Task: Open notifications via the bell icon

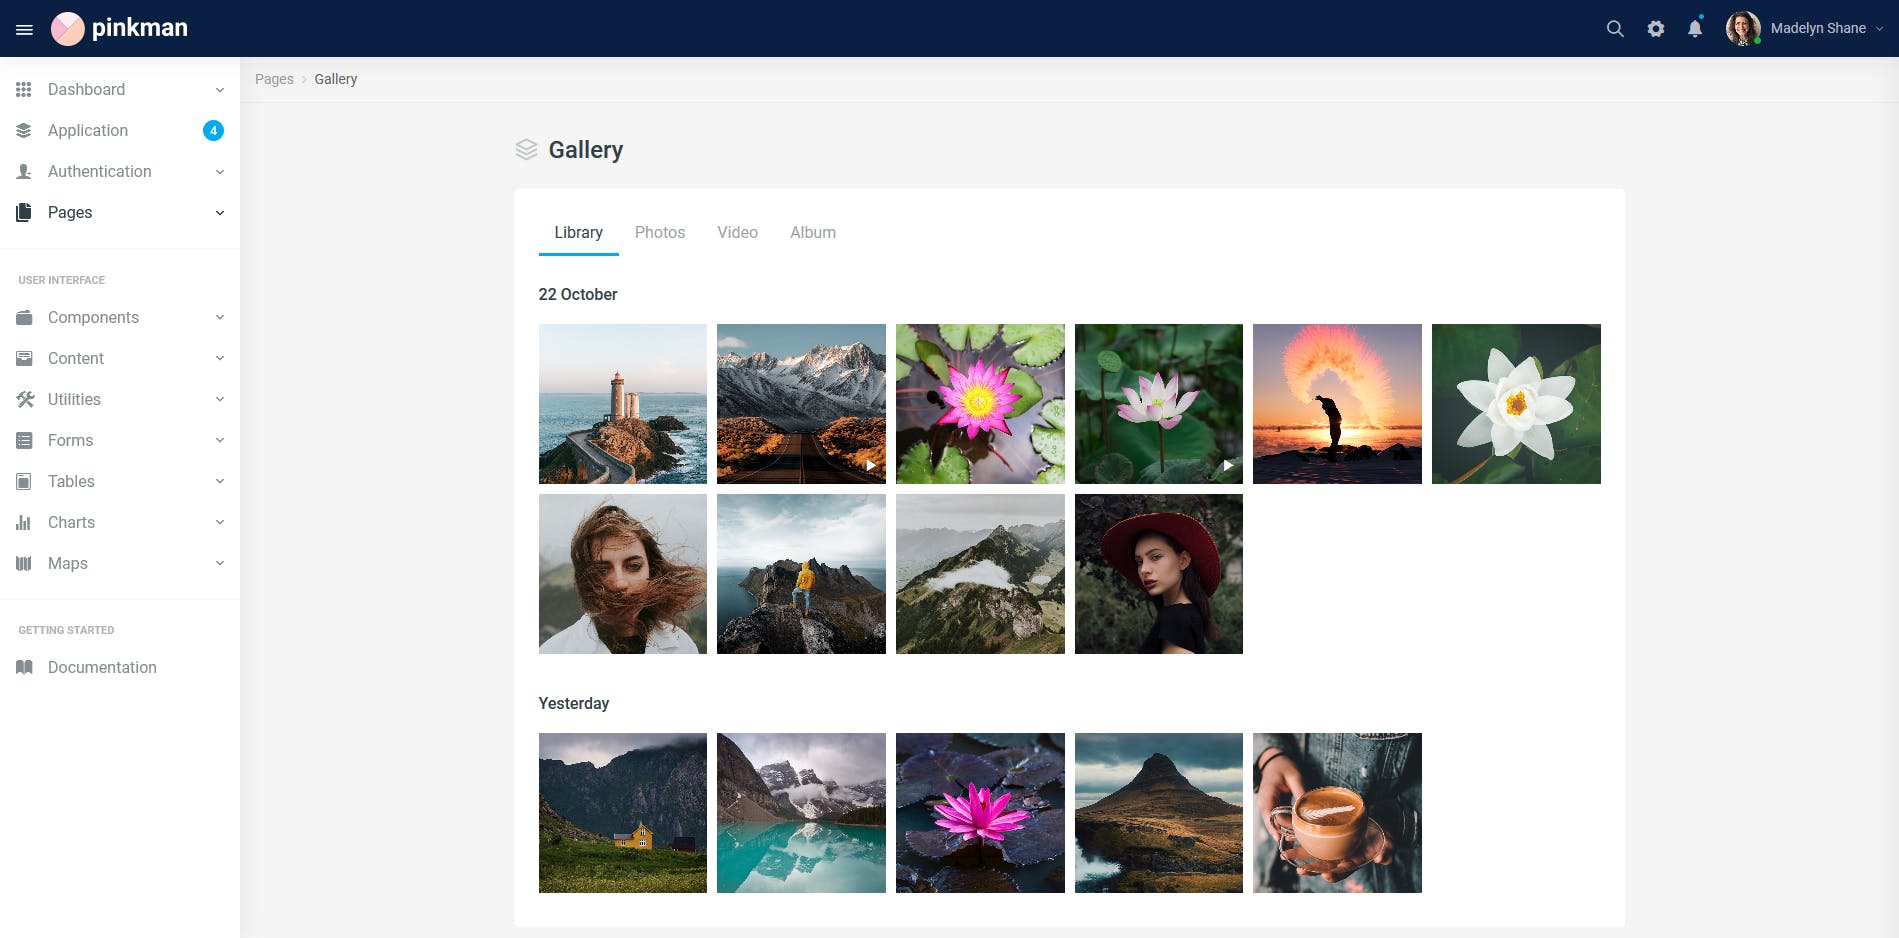Action: [x=1694, y=28]
